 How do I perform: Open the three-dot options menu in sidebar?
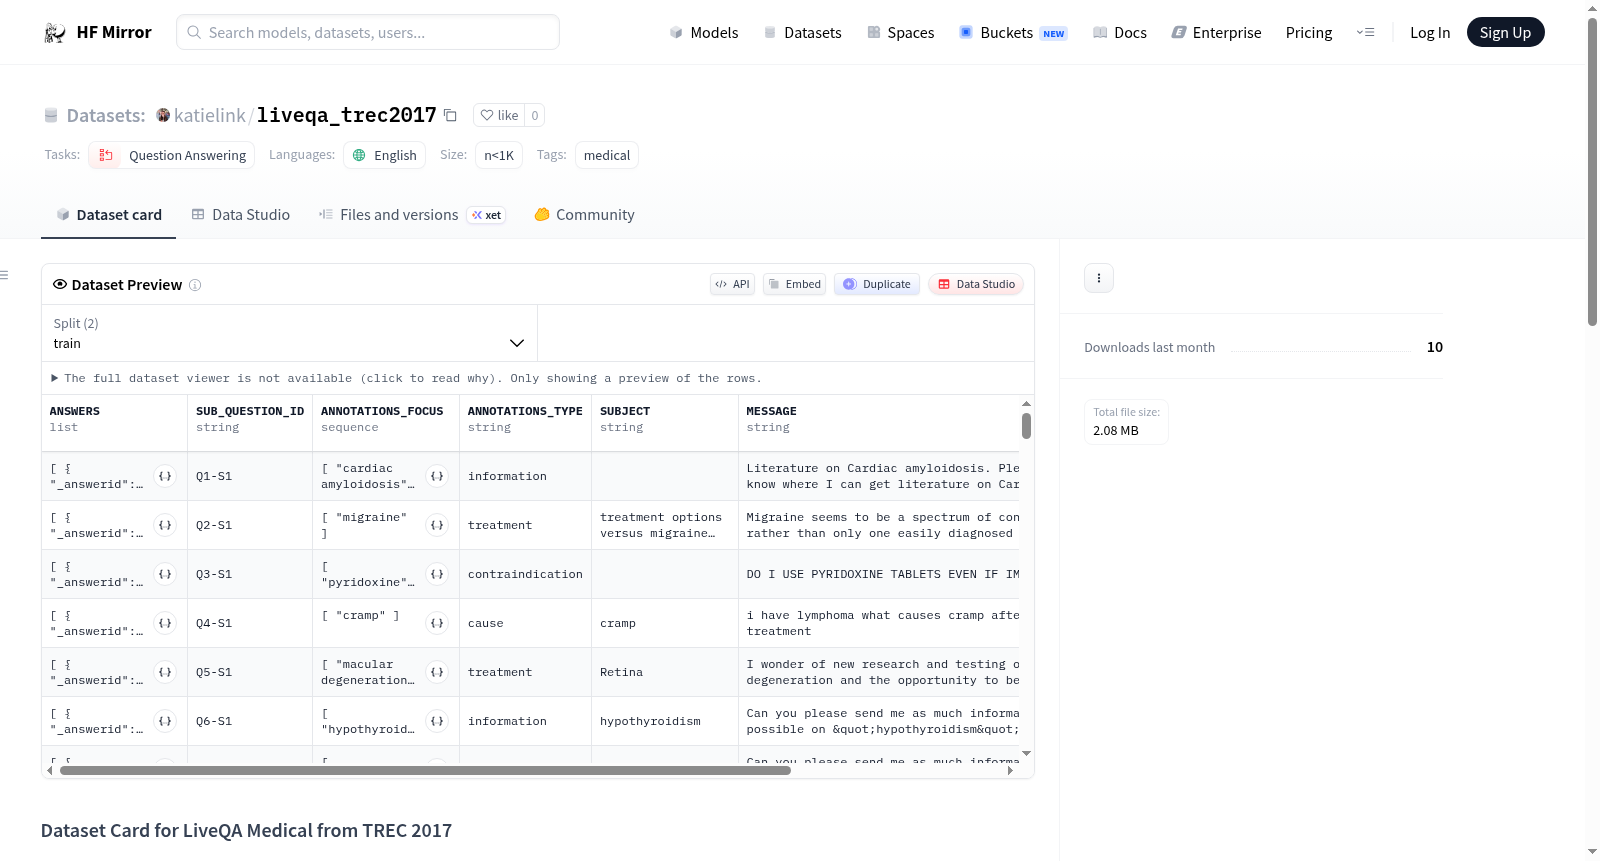[1099, 278]
